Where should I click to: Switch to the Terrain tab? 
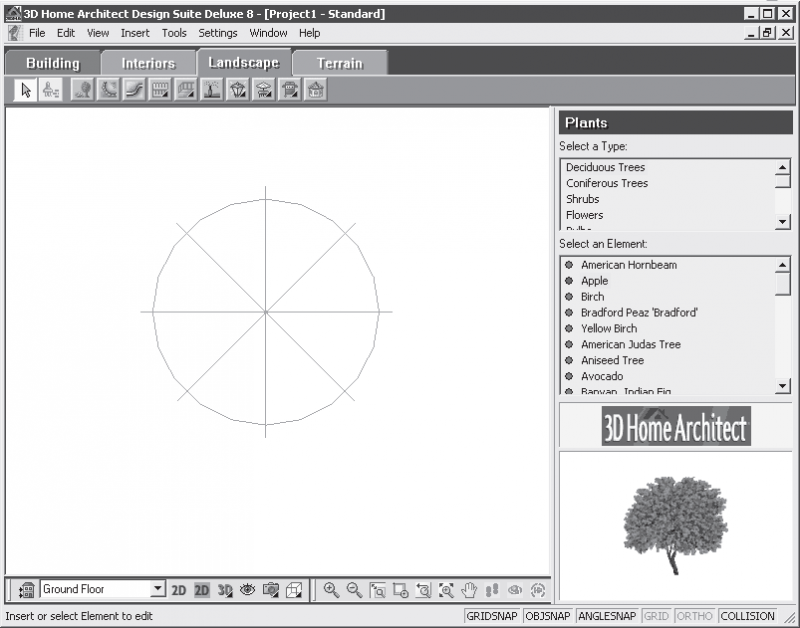point(340,63)
